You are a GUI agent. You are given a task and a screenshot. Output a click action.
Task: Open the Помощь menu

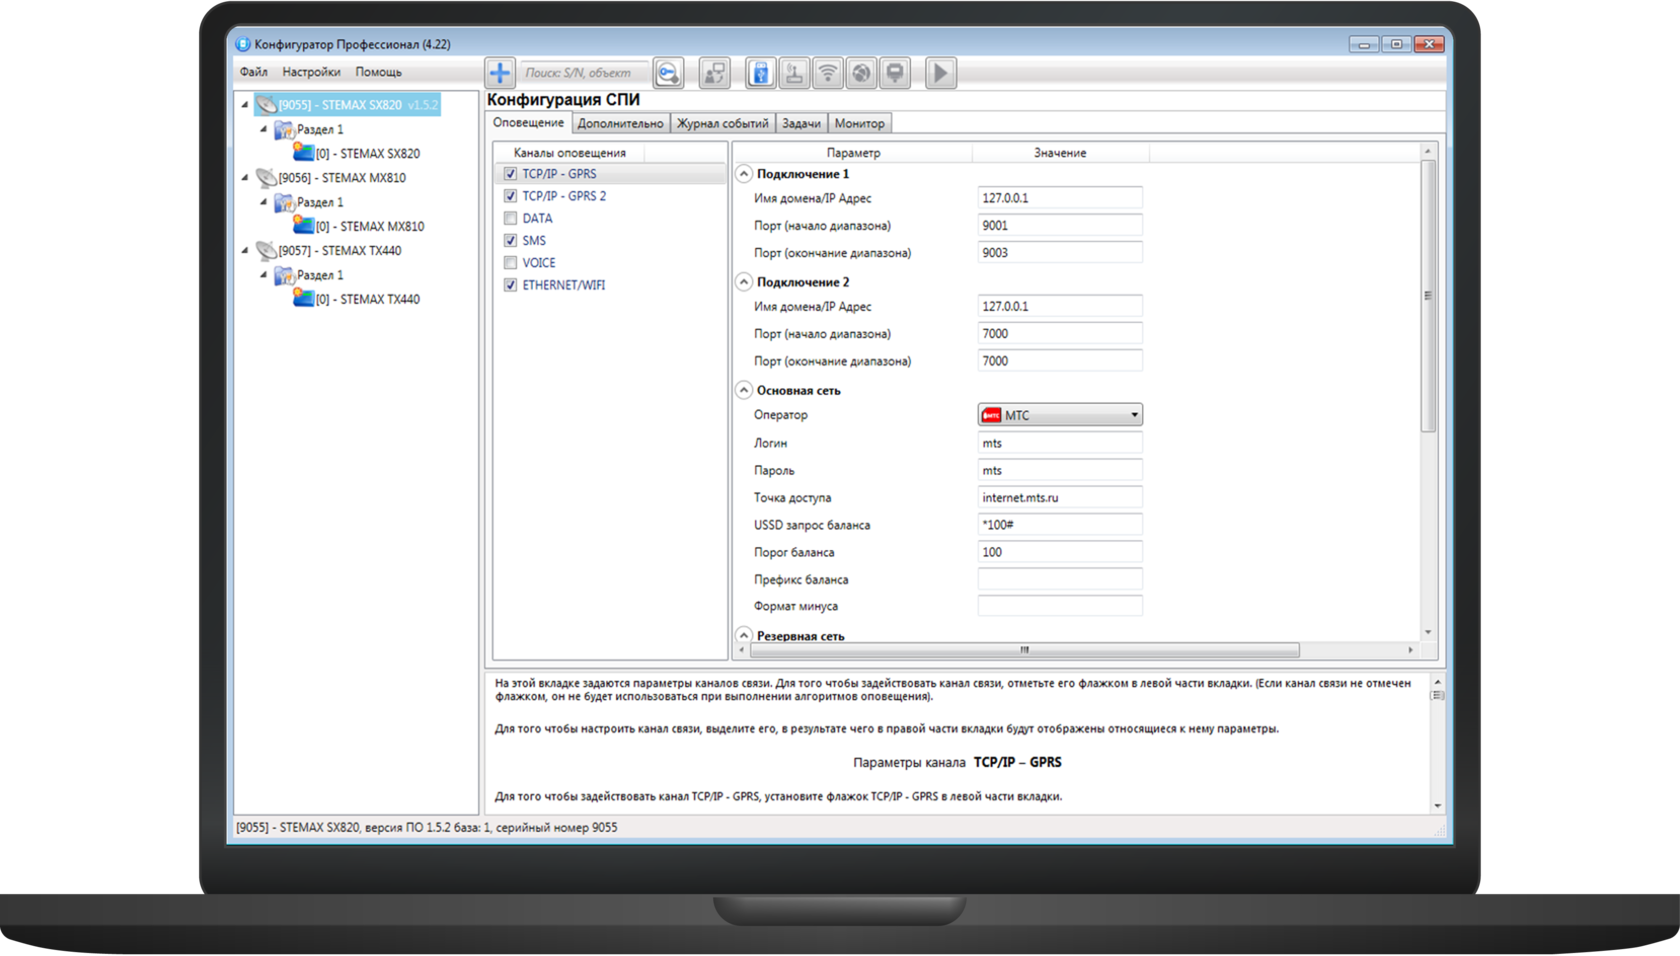(379, 72)
